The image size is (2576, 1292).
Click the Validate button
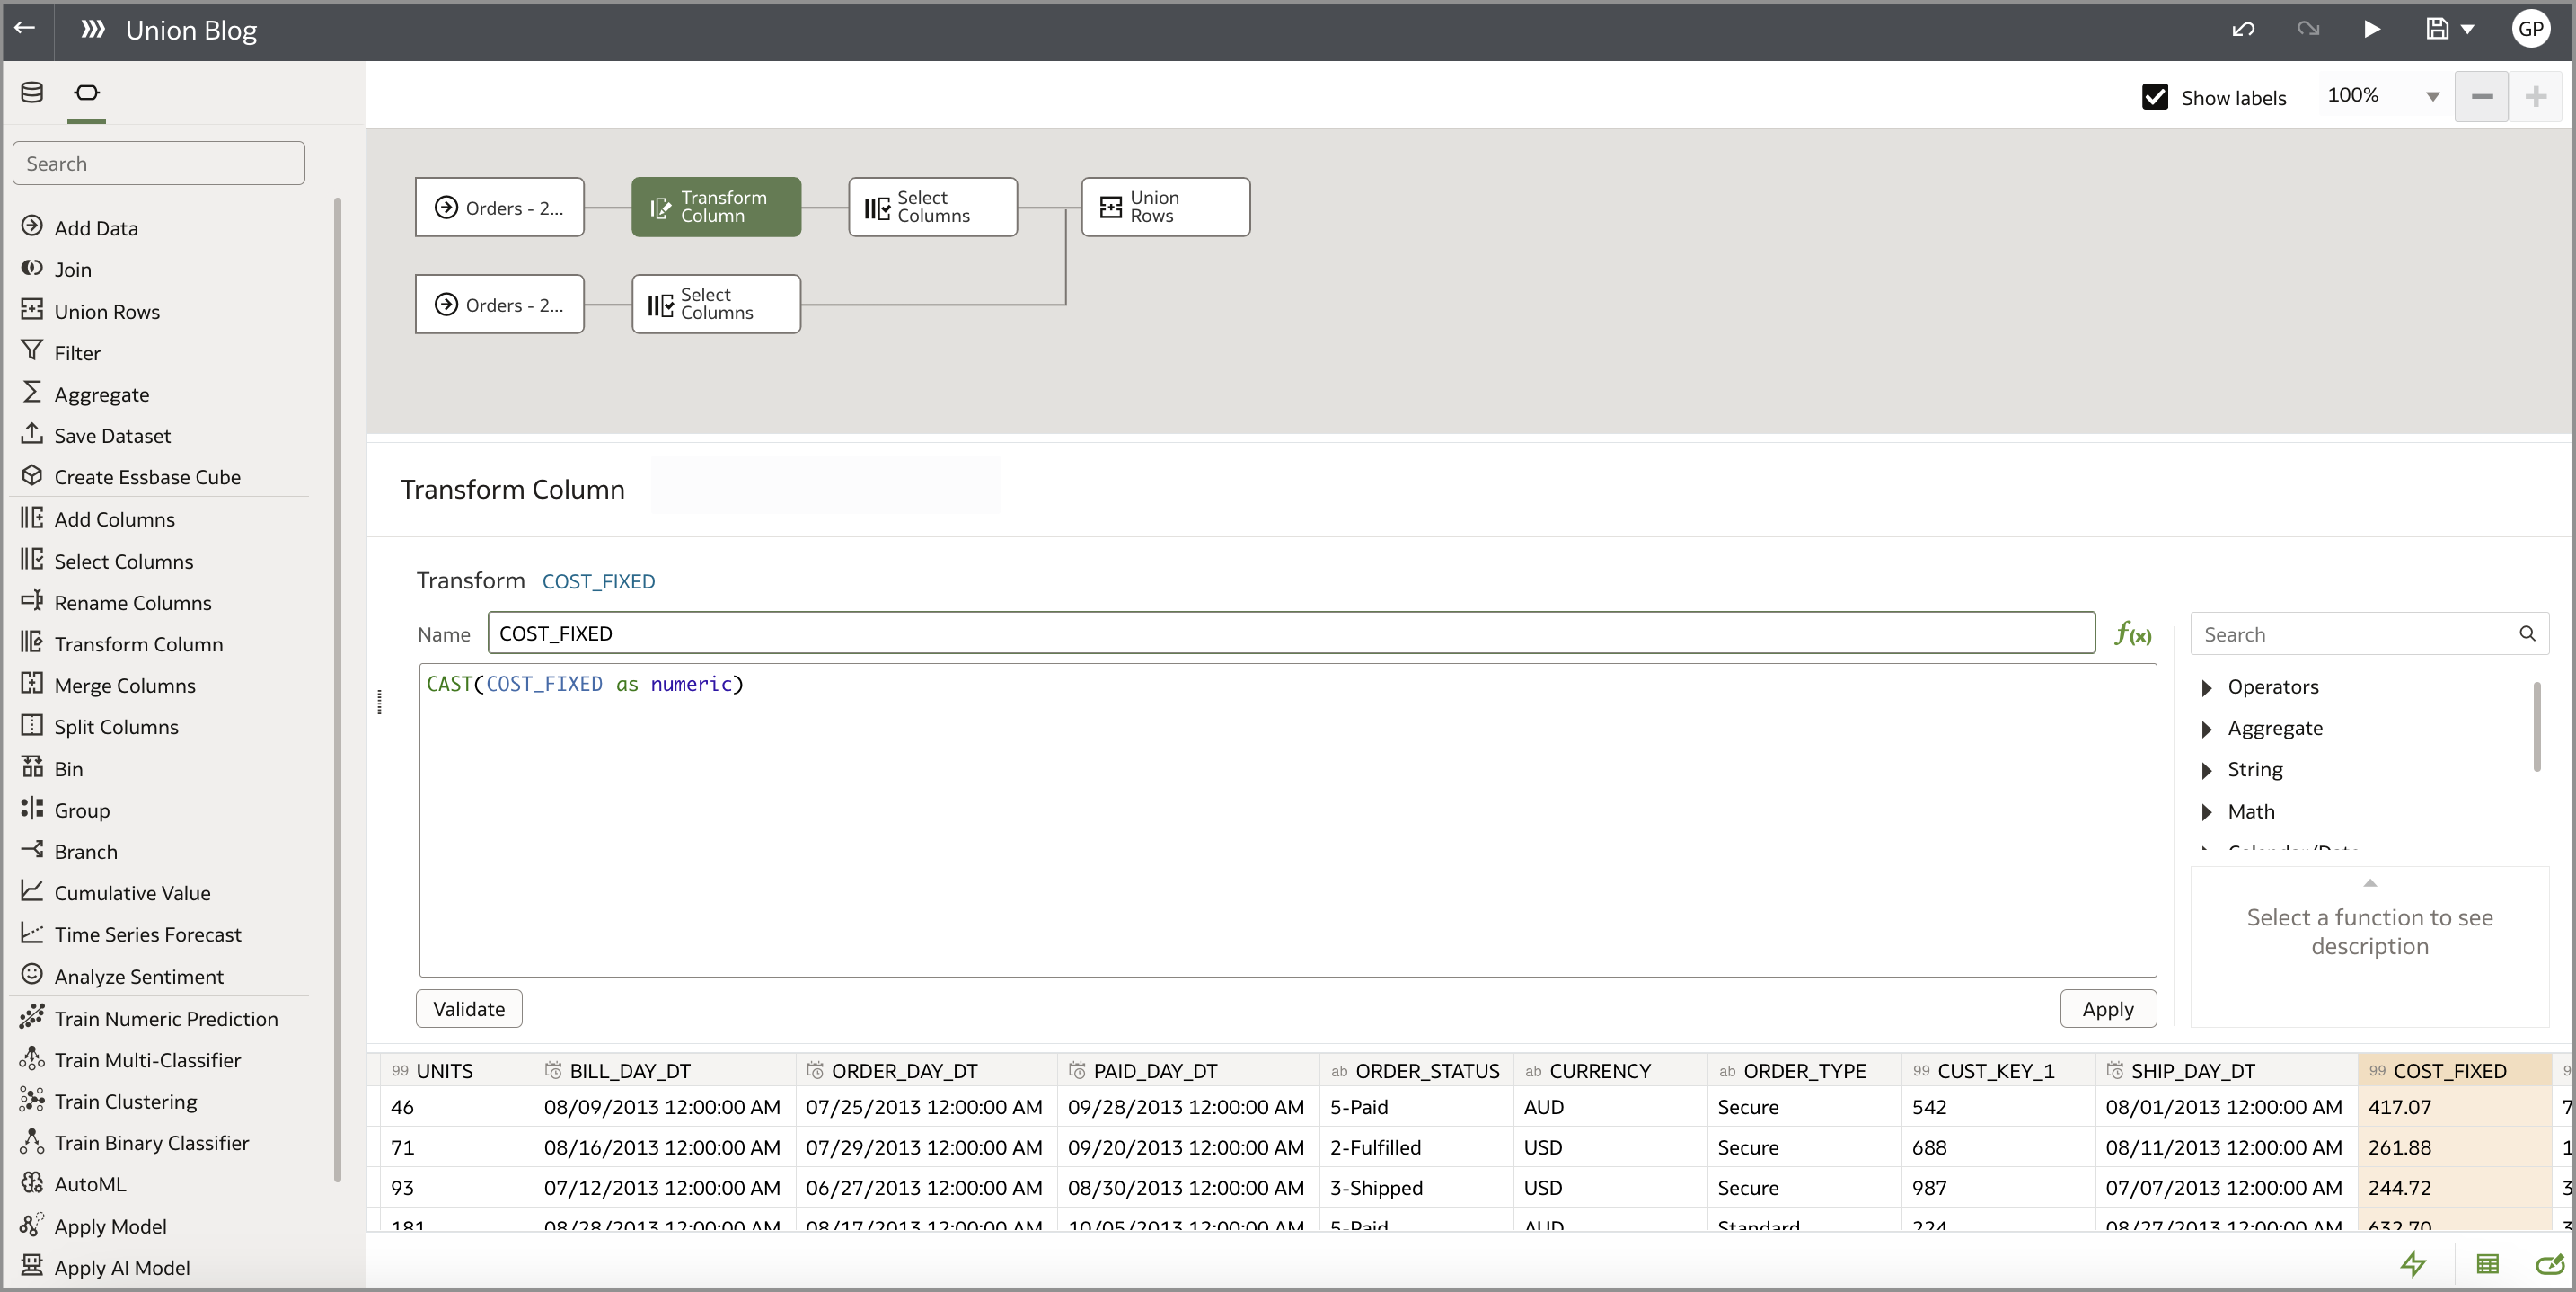click(x=467, y=1008)
